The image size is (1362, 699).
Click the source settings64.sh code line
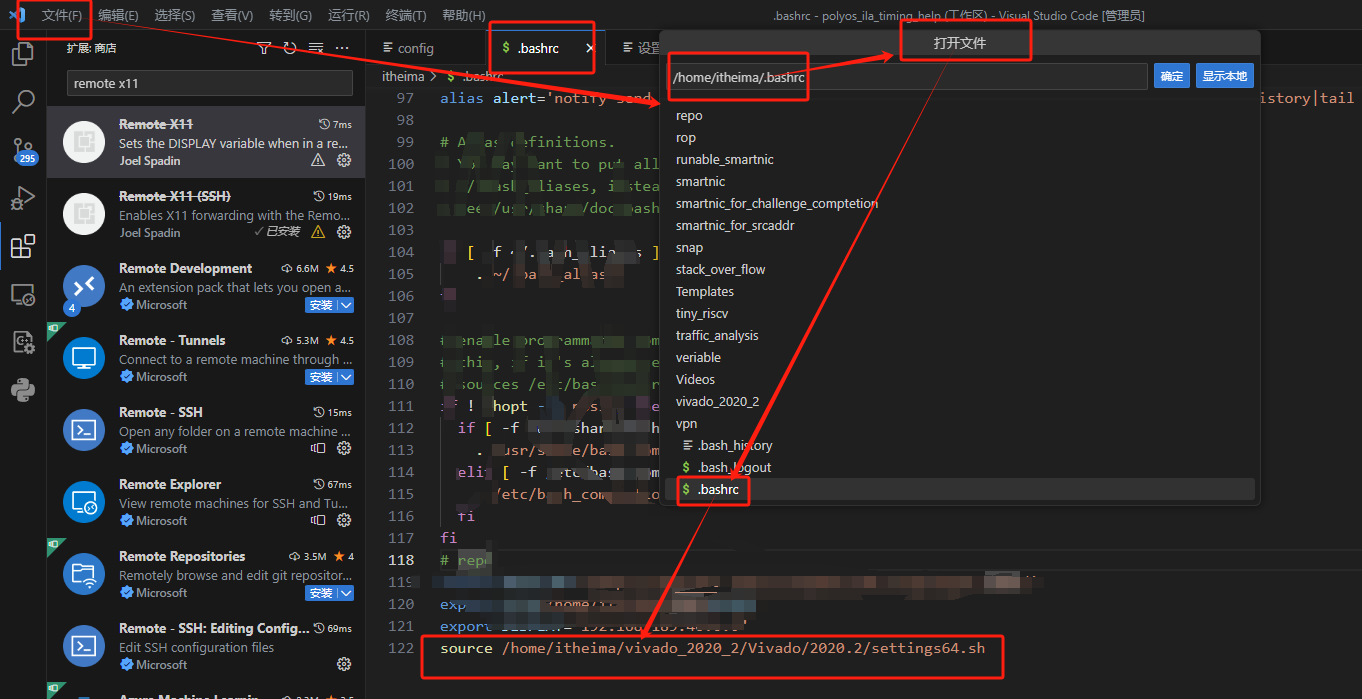tap(712, 648)
